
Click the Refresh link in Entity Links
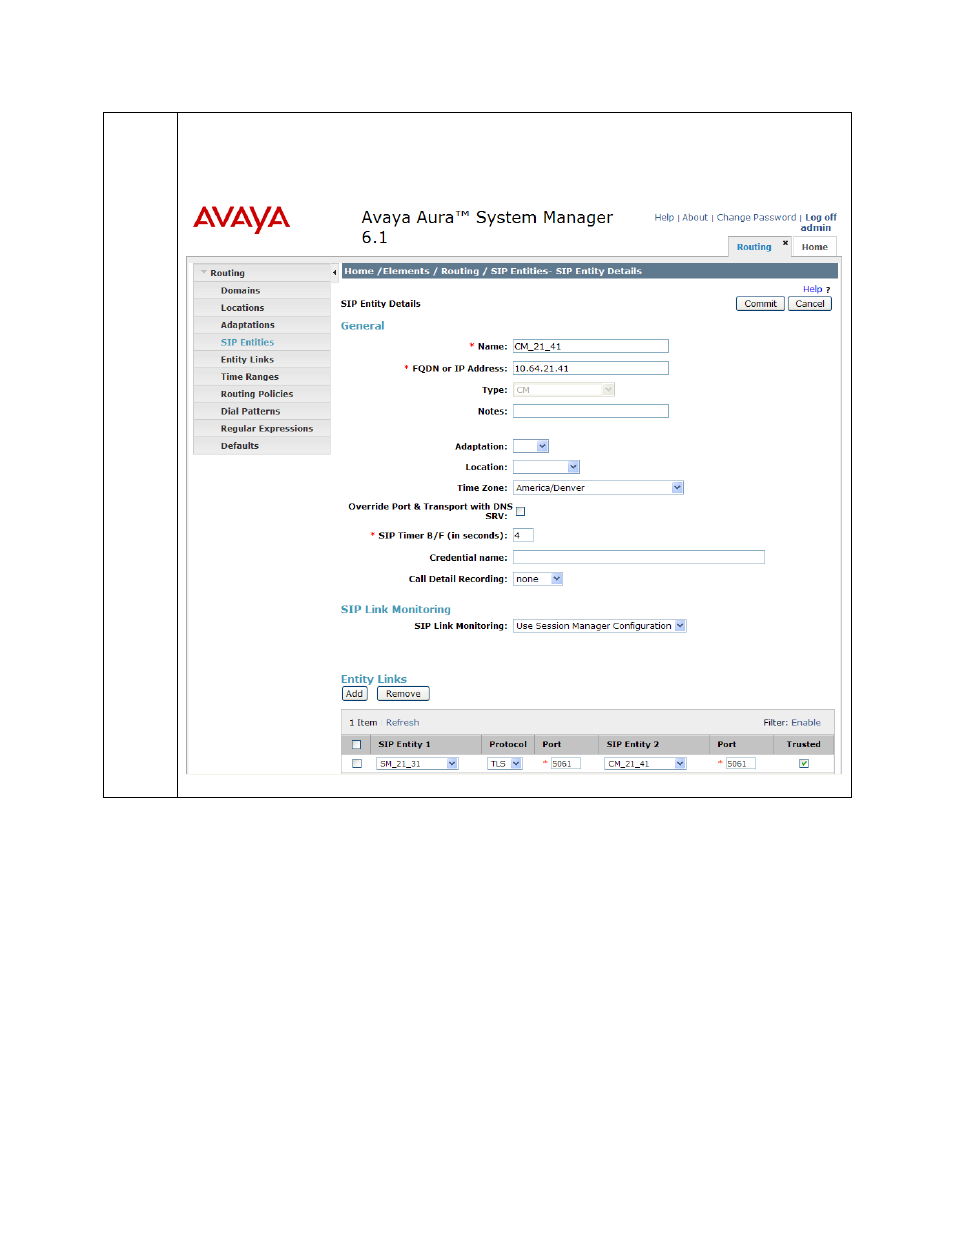[403, 723]
